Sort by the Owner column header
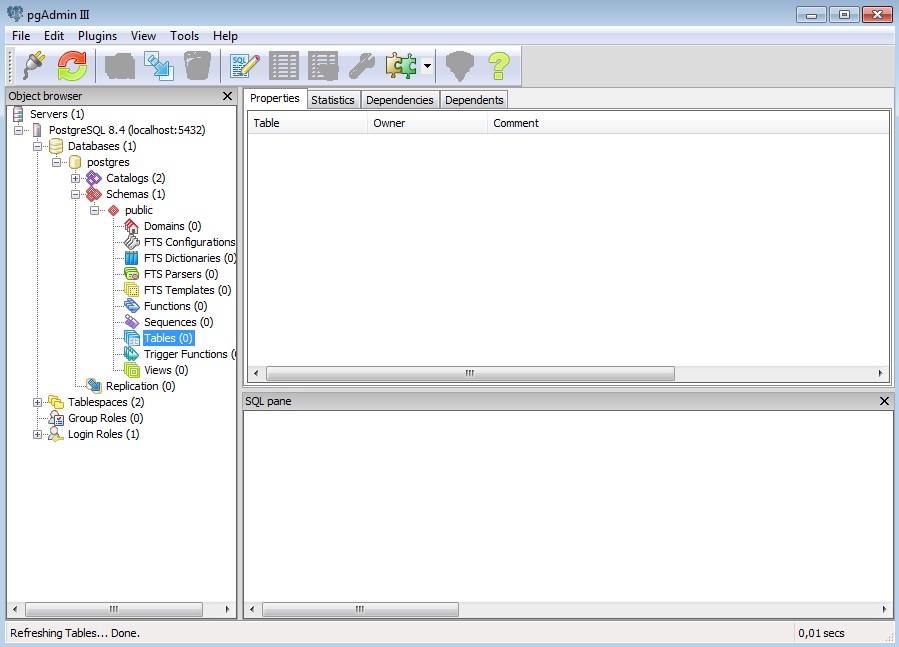 (427, 123)
